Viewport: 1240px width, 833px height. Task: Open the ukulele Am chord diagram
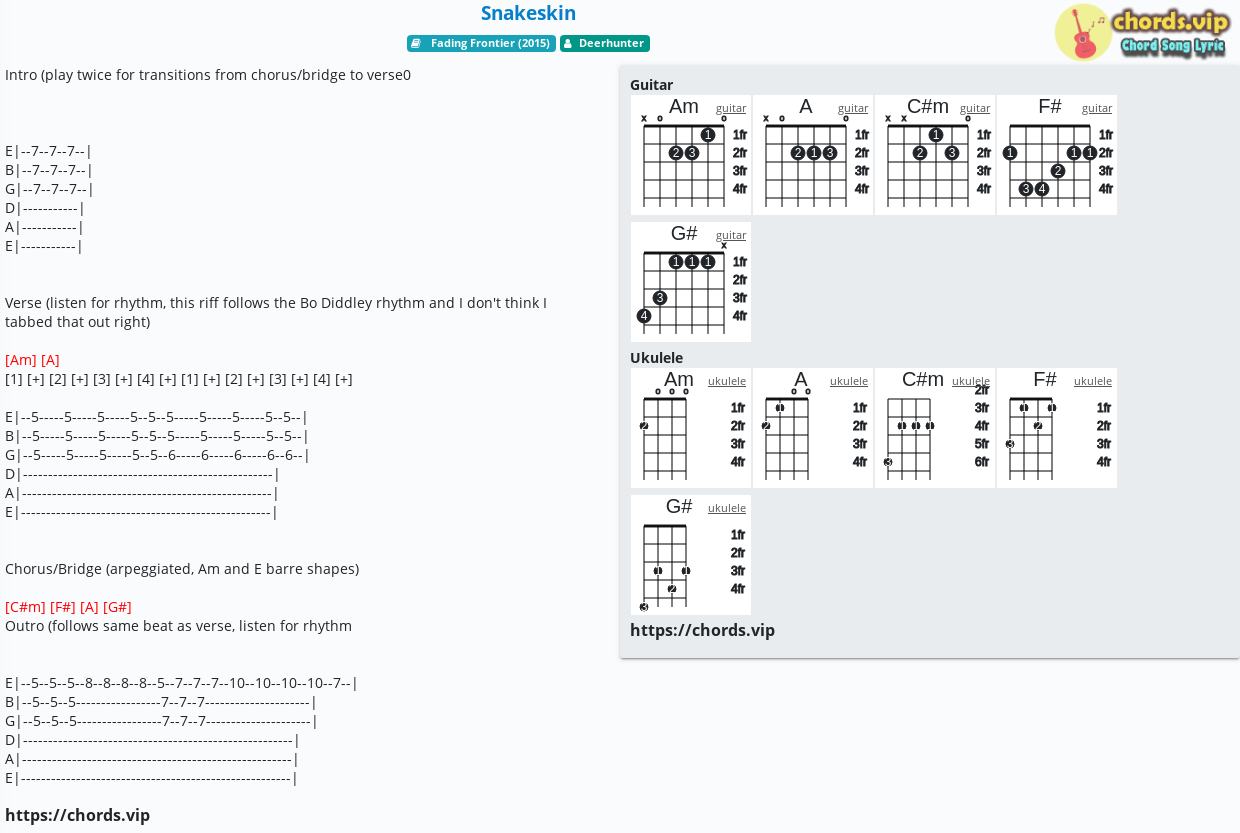691,428
